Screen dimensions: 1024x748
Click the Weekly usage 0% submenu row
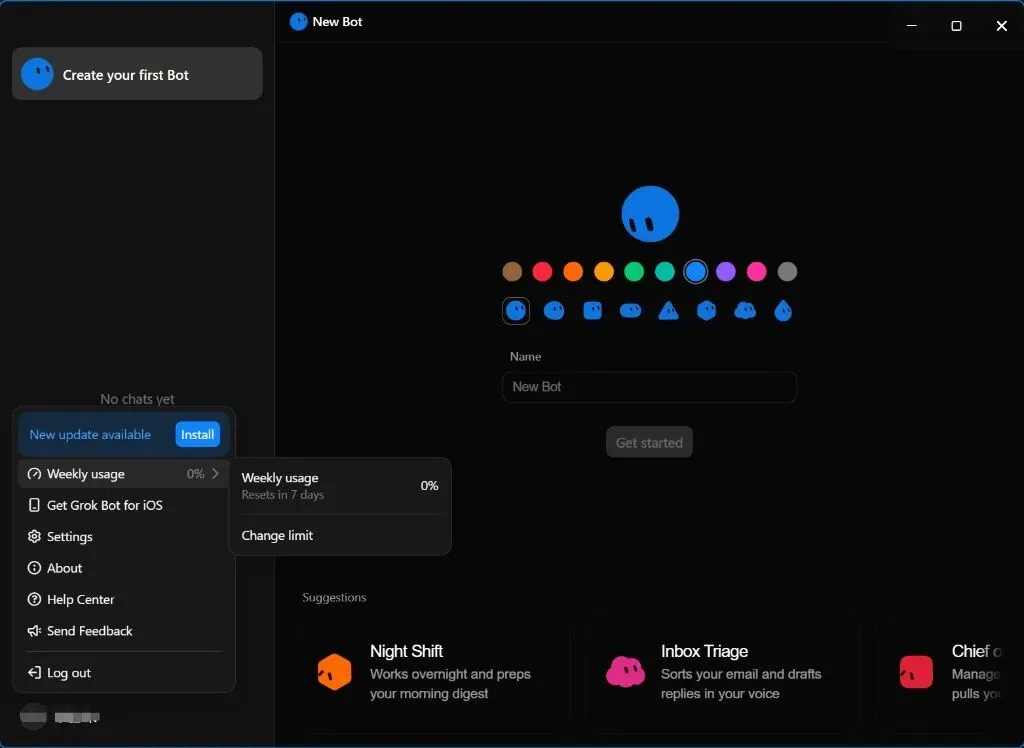click(x=340, y=485)
